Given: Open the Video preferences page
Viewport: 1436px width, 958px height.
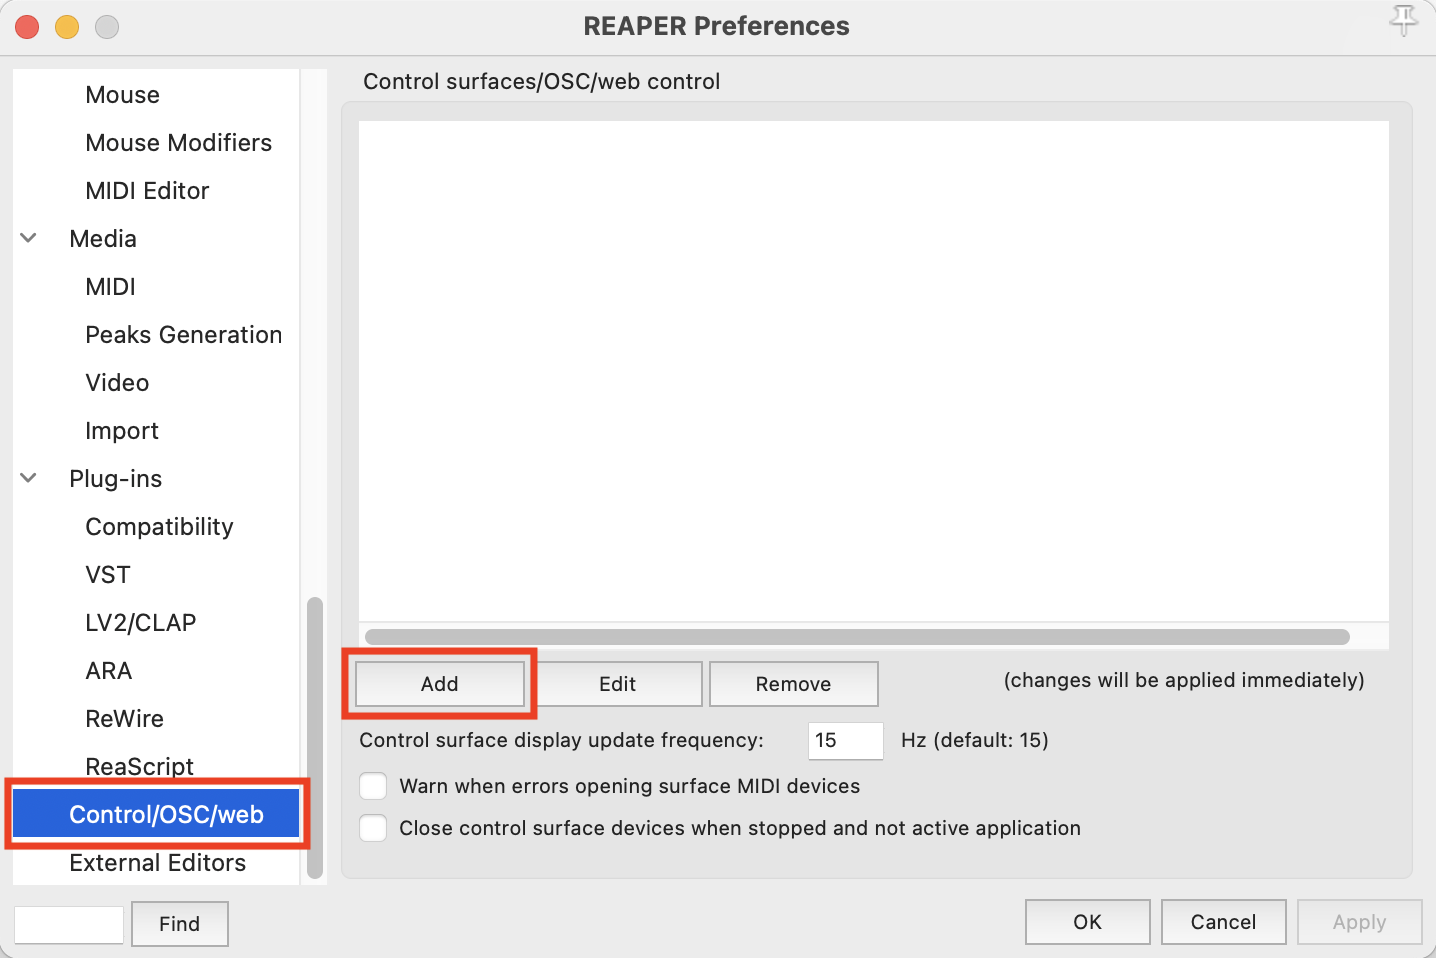Looking at the screenshot, I should coord(117,383).
